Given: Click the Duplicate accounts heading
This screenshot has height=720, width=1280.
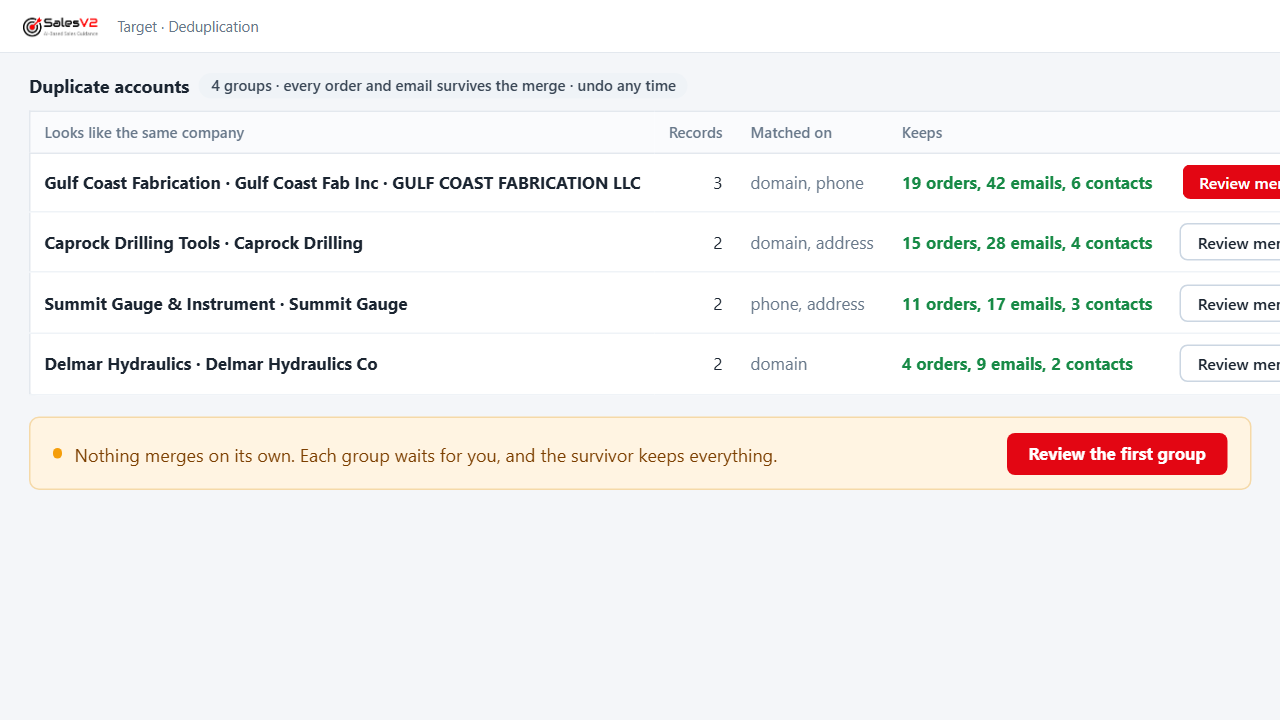Looking at the screenshot, I should (x=109, y=86).
